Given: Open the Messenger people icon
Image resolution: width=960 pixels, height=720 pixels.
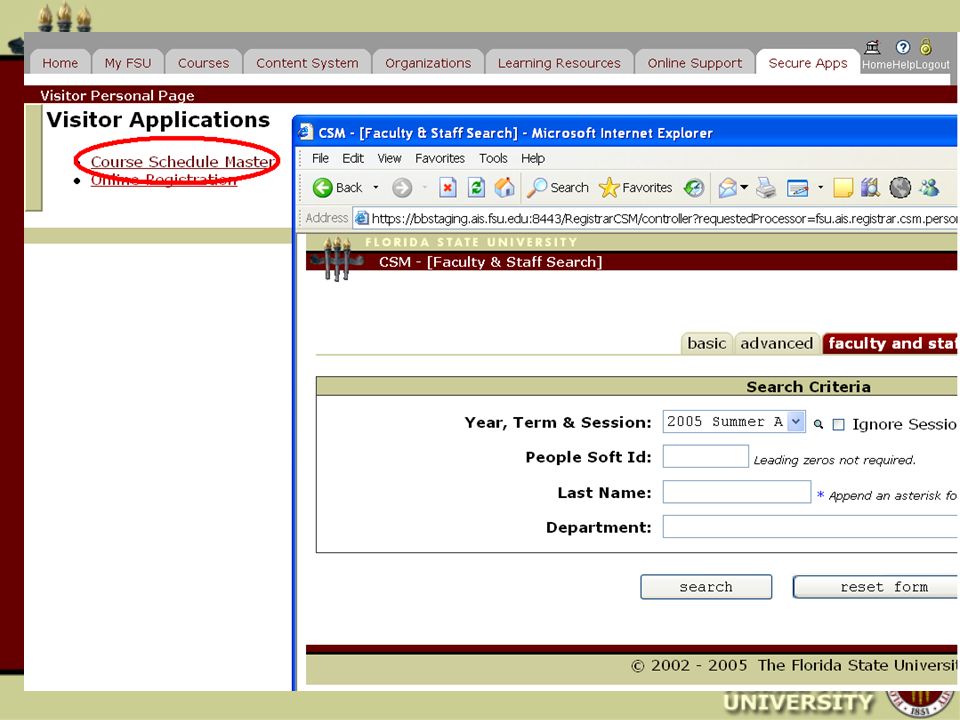Looking at the screenshot, I should (929, 187).
